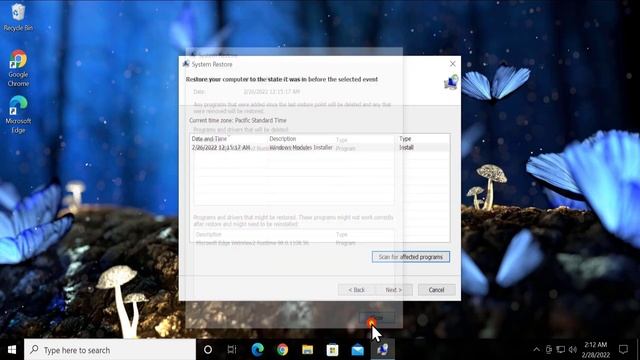This screenshot has width=640, height=360.
Task: Launch Microsoft Edge from the taskbar
Action: (257, 350)
